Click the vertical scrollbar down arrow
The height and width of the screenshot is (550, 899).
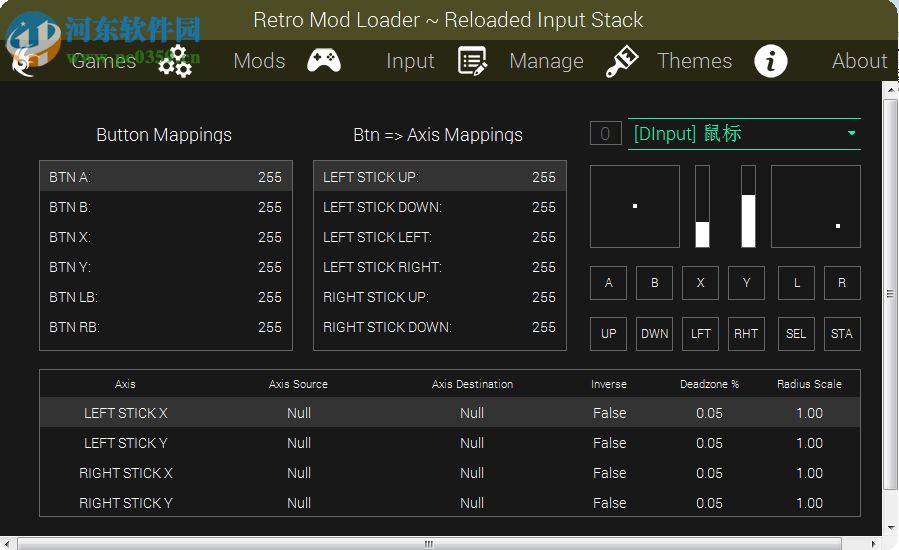click(x=890, y=528)
